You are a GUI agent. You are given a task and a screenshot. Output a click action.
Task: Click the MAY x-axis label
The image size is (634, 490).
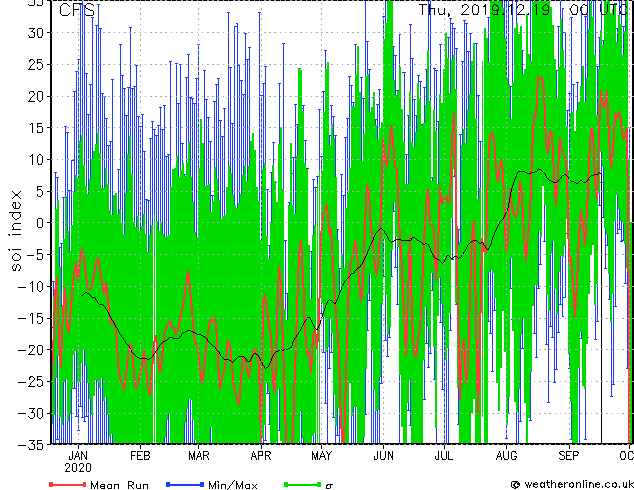(321, 456)
